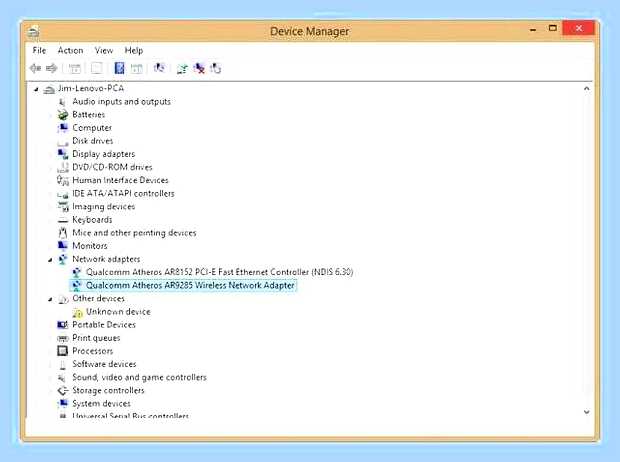Image resolution: width=620 pixels, height=462 pixels.
Task: Minimize the Device Manager window
Action: click(x=533, y=29)
